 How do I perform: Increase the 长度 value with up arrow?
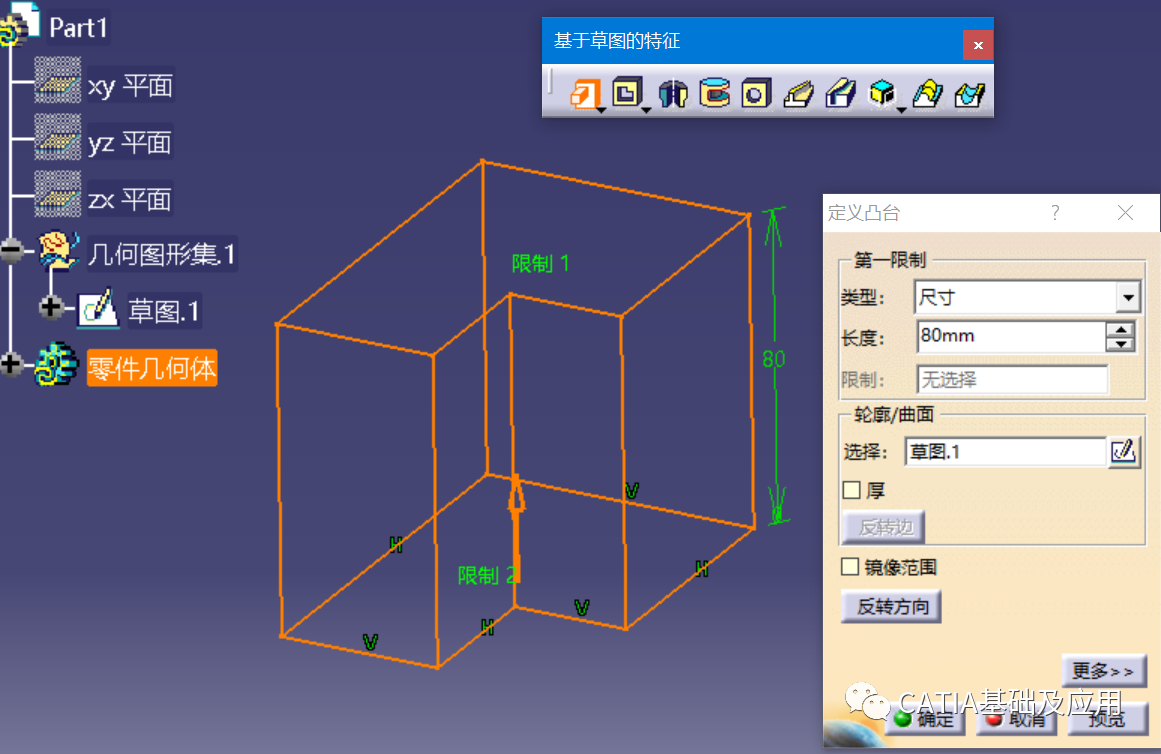coord(1121,330)
